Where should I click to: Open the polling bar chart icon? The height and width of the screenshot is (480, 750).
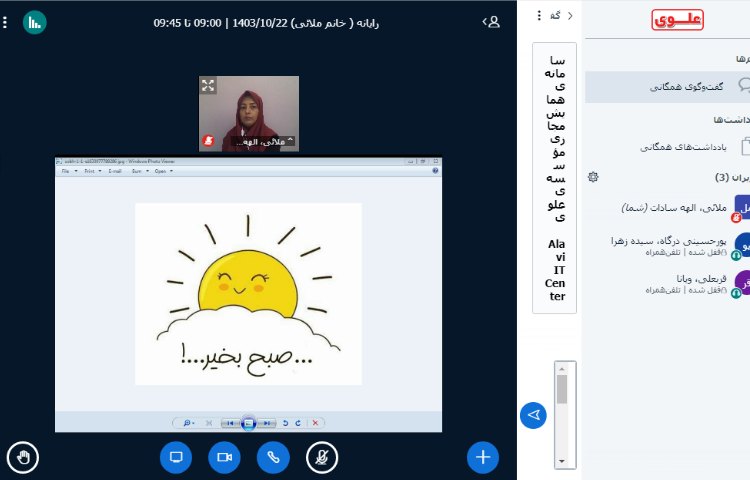(35, 21)
